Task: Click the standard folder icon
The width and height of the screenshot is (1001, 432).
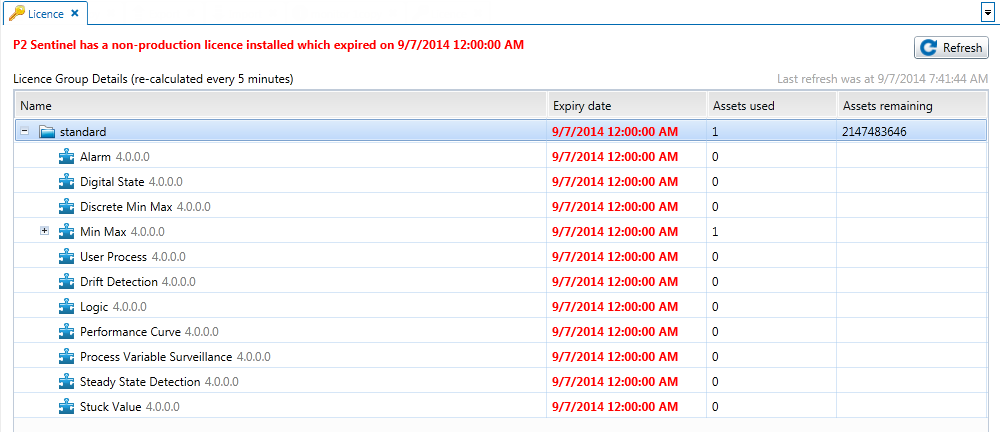Action: tap(47, 131)
